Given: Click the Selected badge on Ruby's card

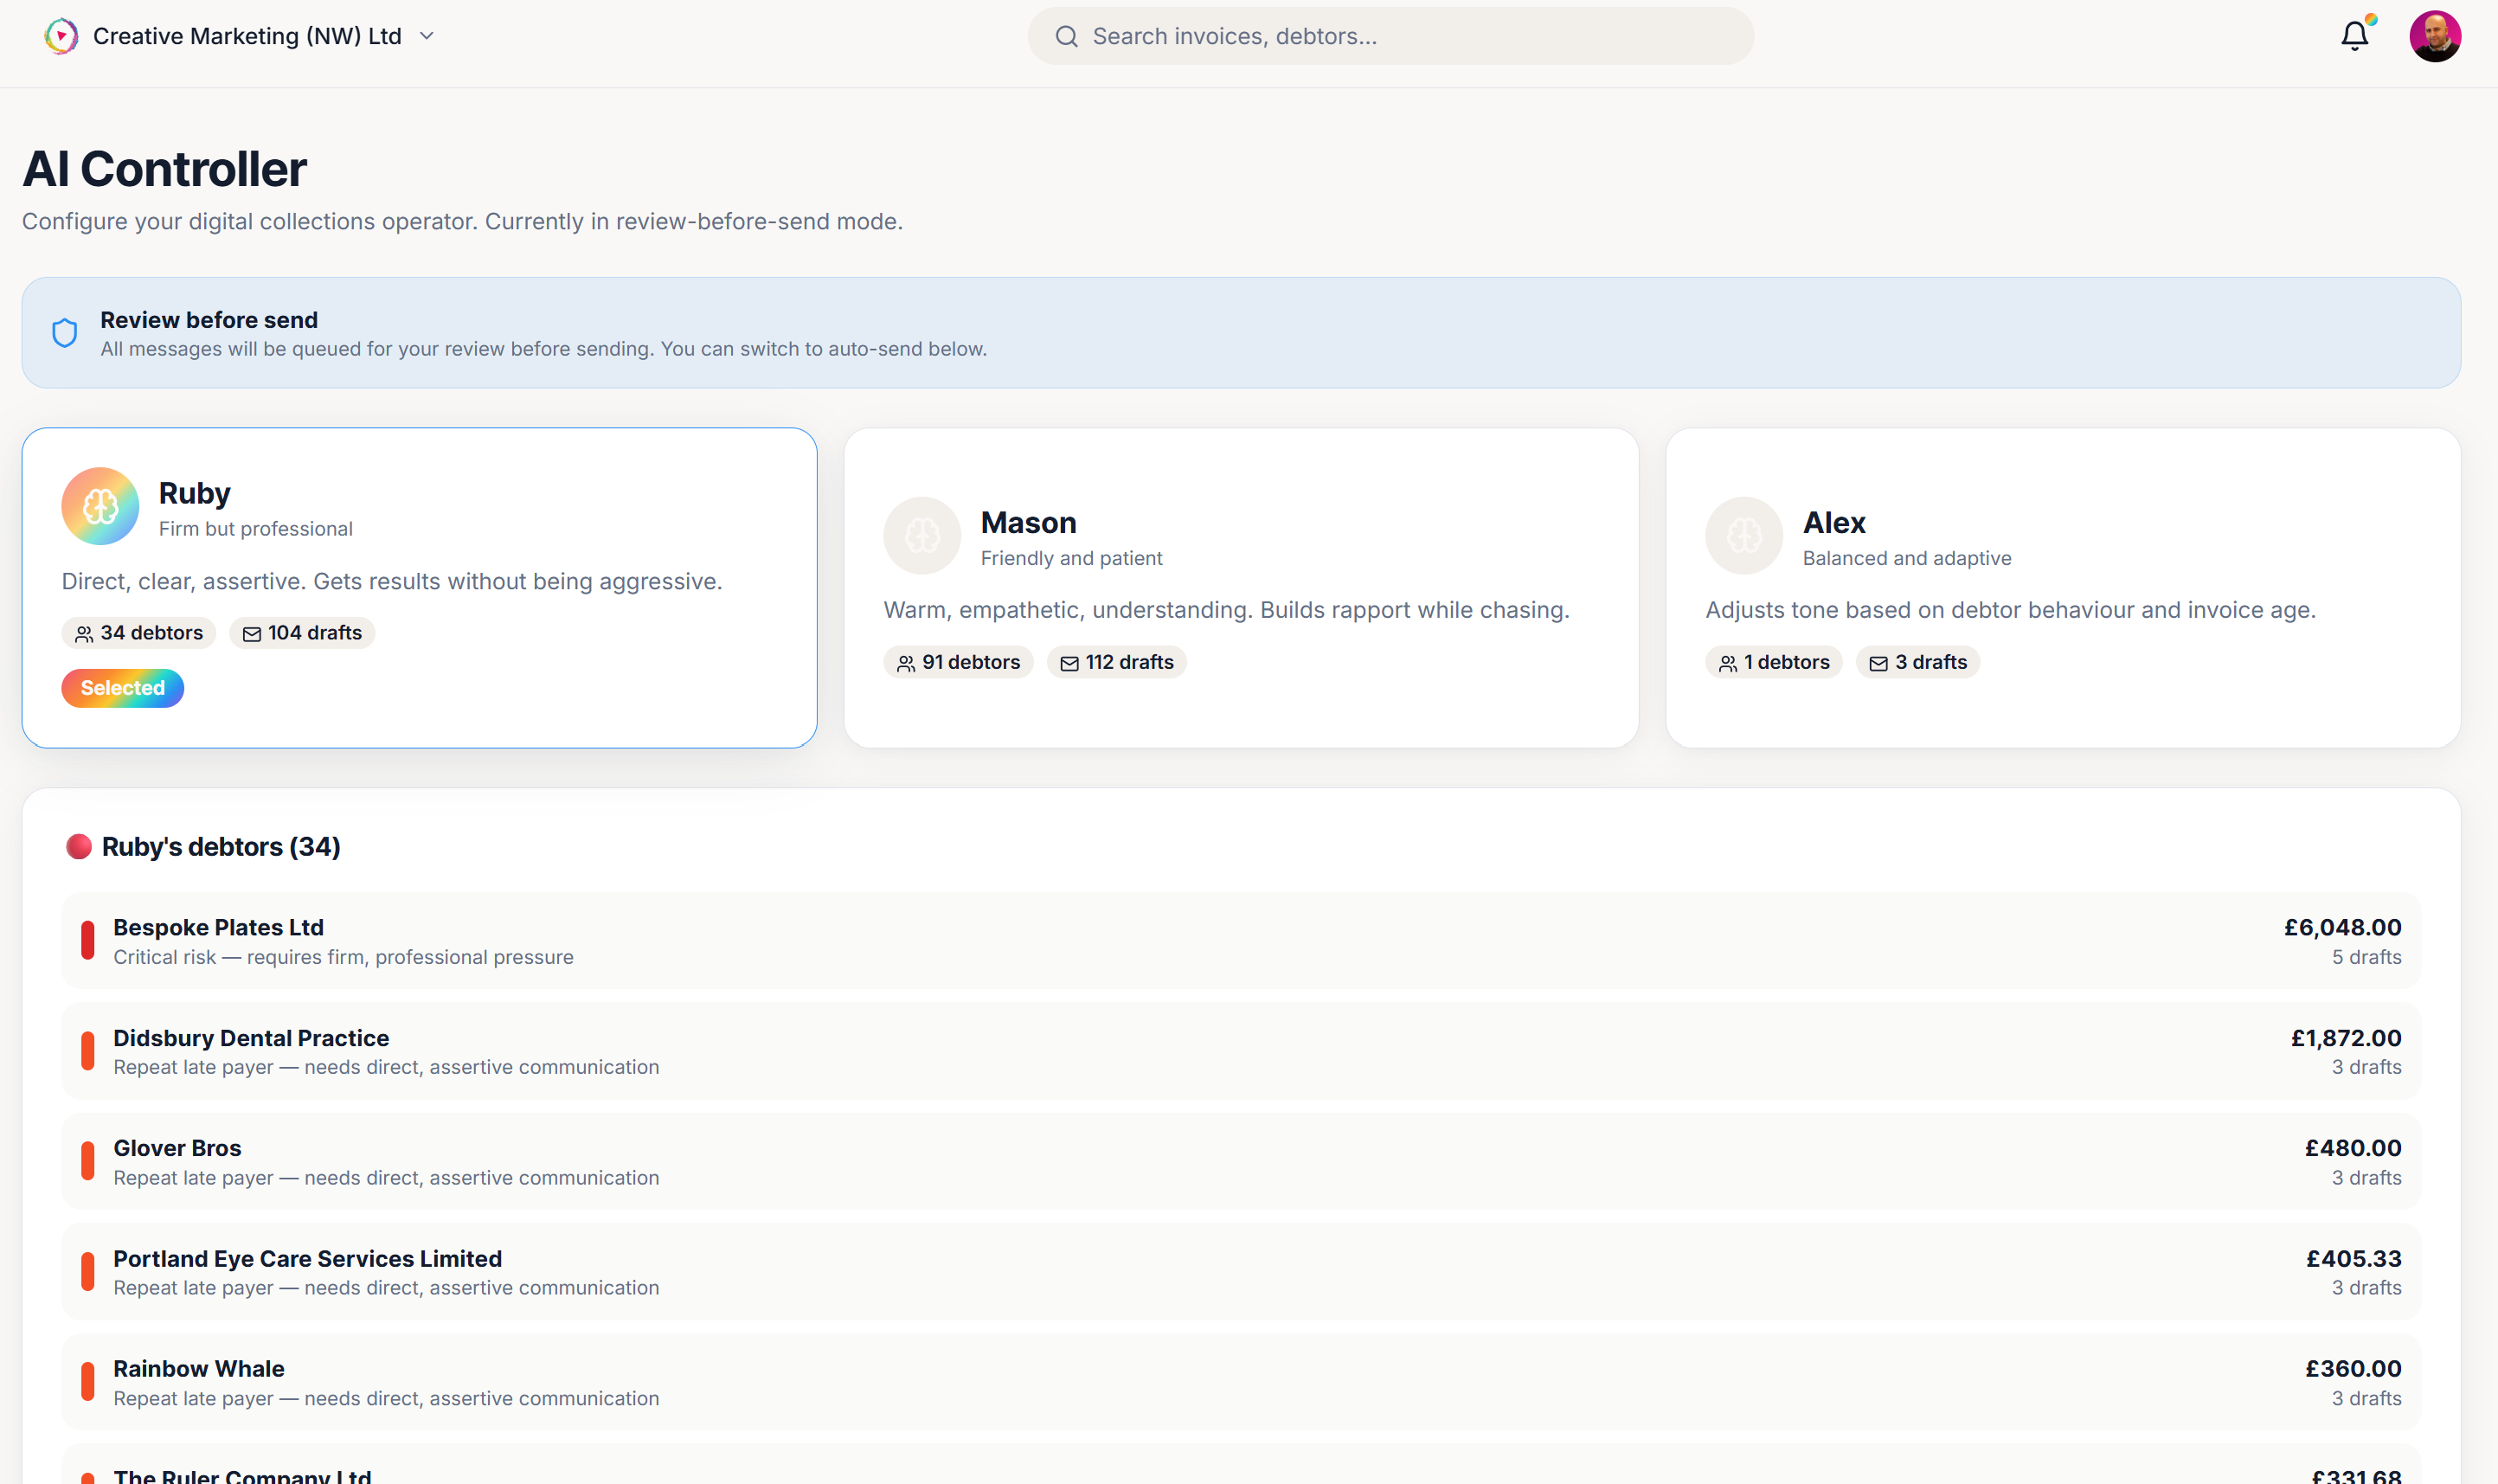Looking at the screenshot, I should (x=122, y=687).
